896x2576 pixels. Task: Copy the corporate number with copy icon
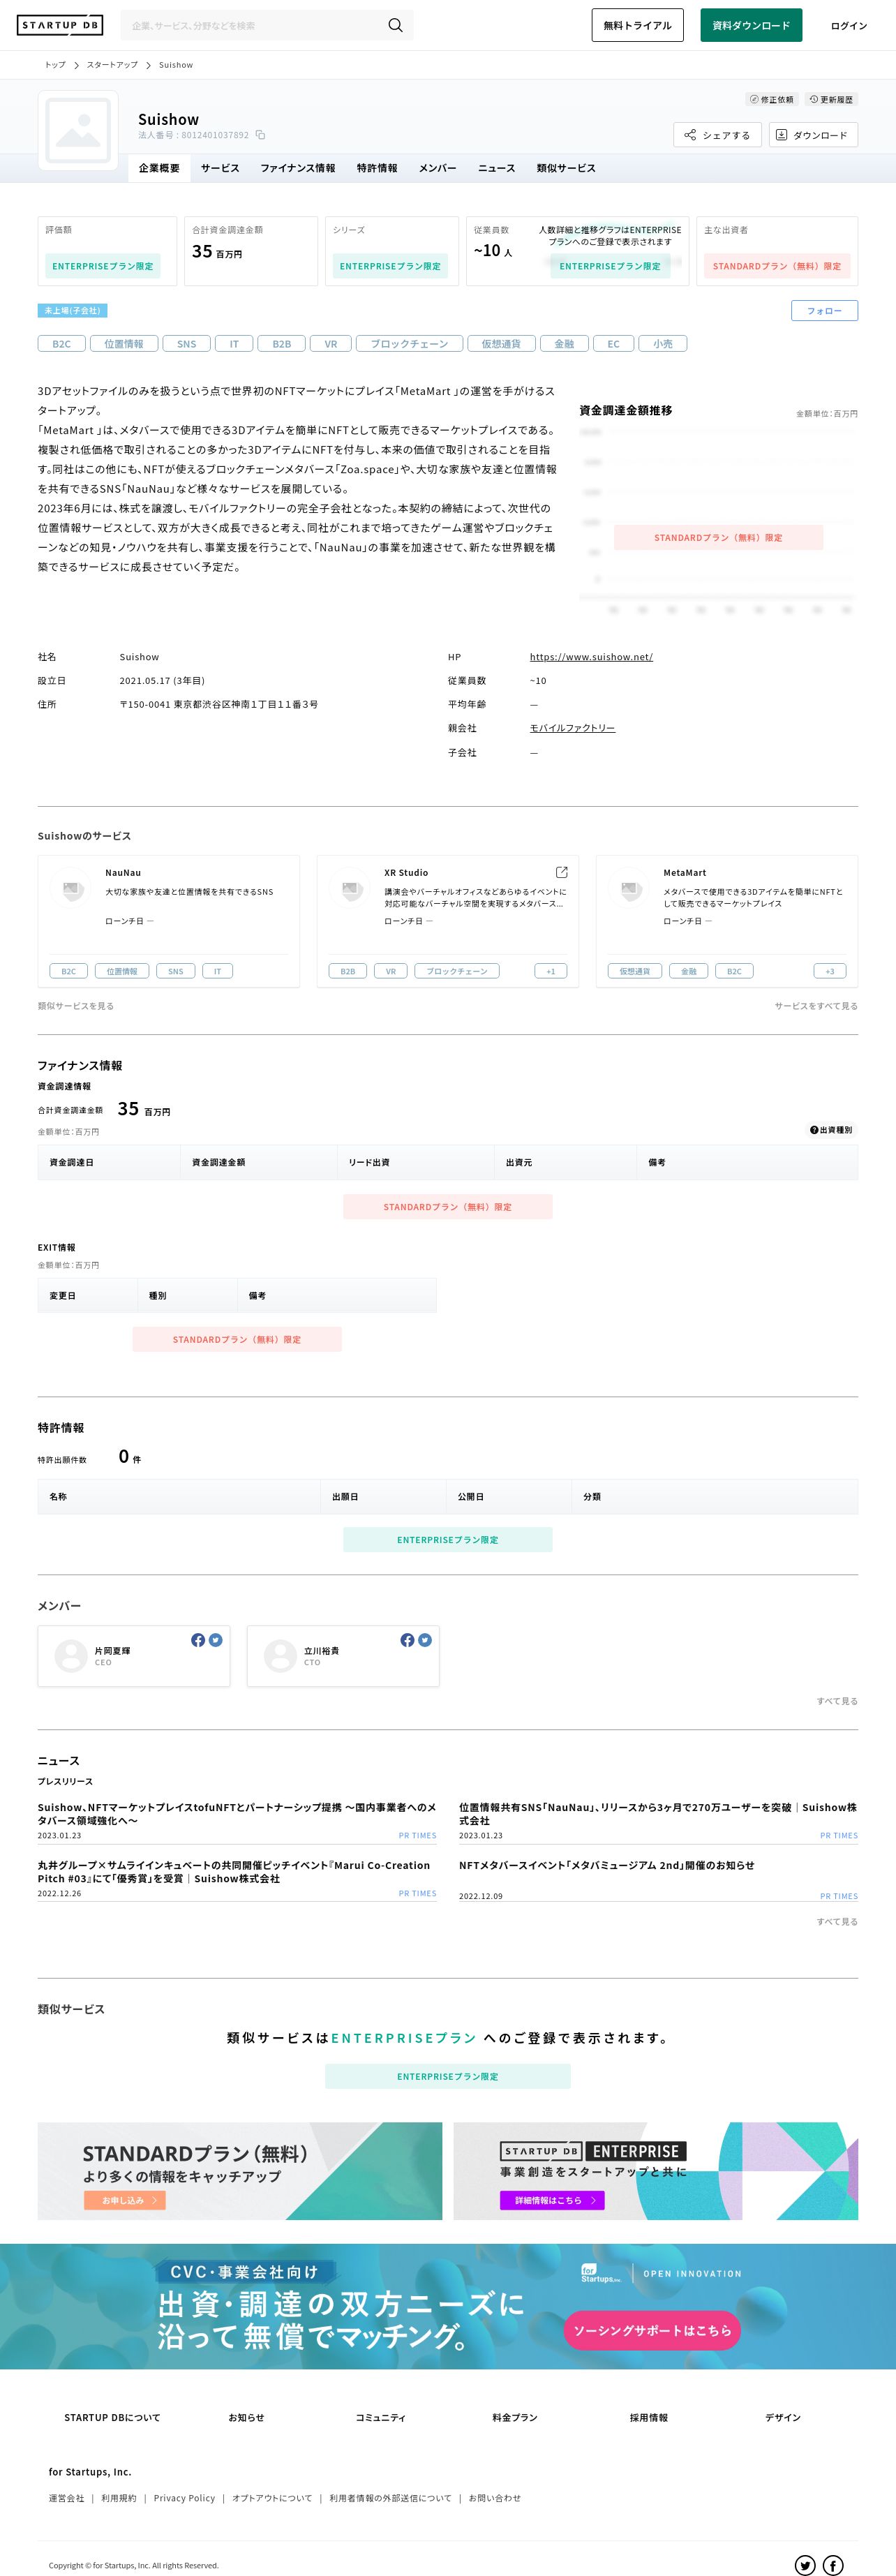tap(261, 135)
